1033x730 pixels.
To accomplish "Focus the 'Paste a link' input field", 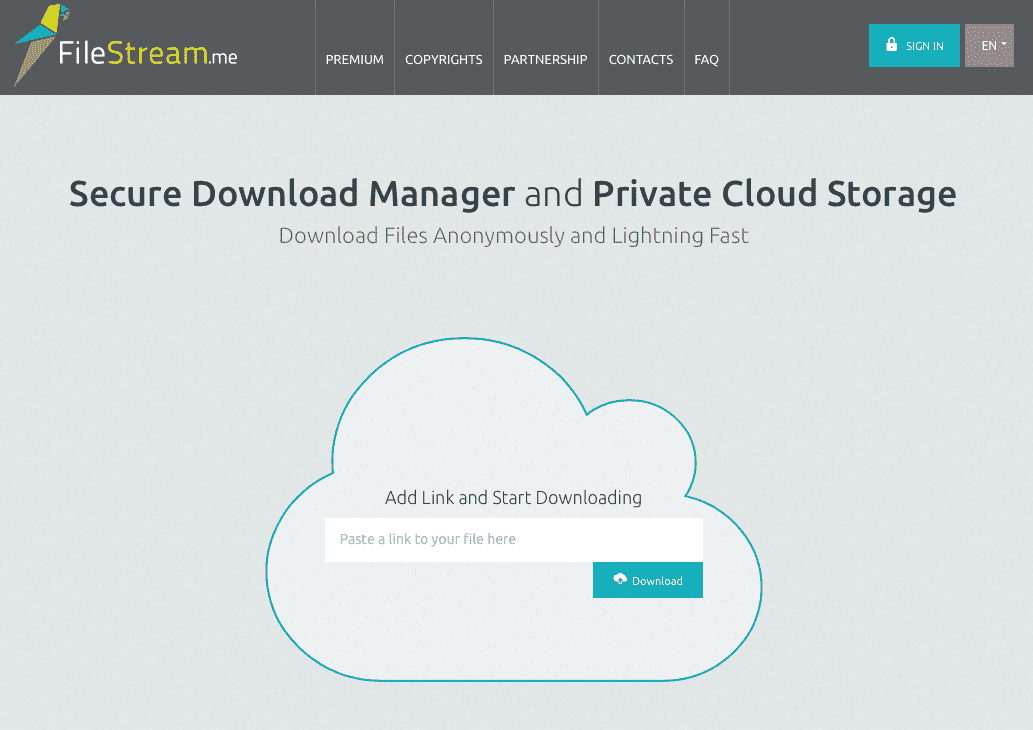I will (x=513, y=539).
